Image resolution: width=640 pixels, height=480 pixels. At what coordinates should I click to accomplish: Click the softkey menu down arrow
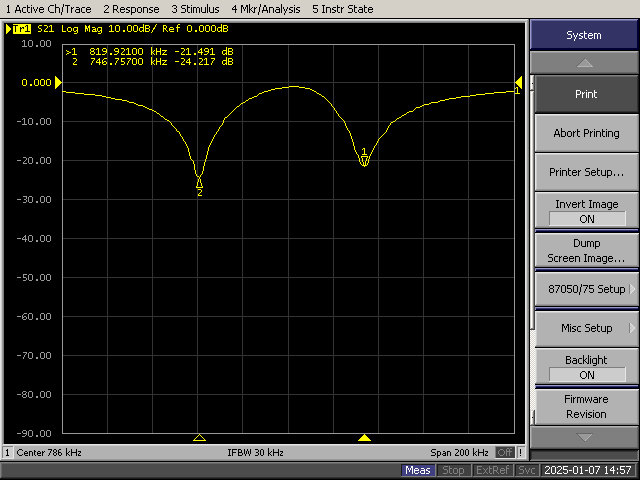584,438
